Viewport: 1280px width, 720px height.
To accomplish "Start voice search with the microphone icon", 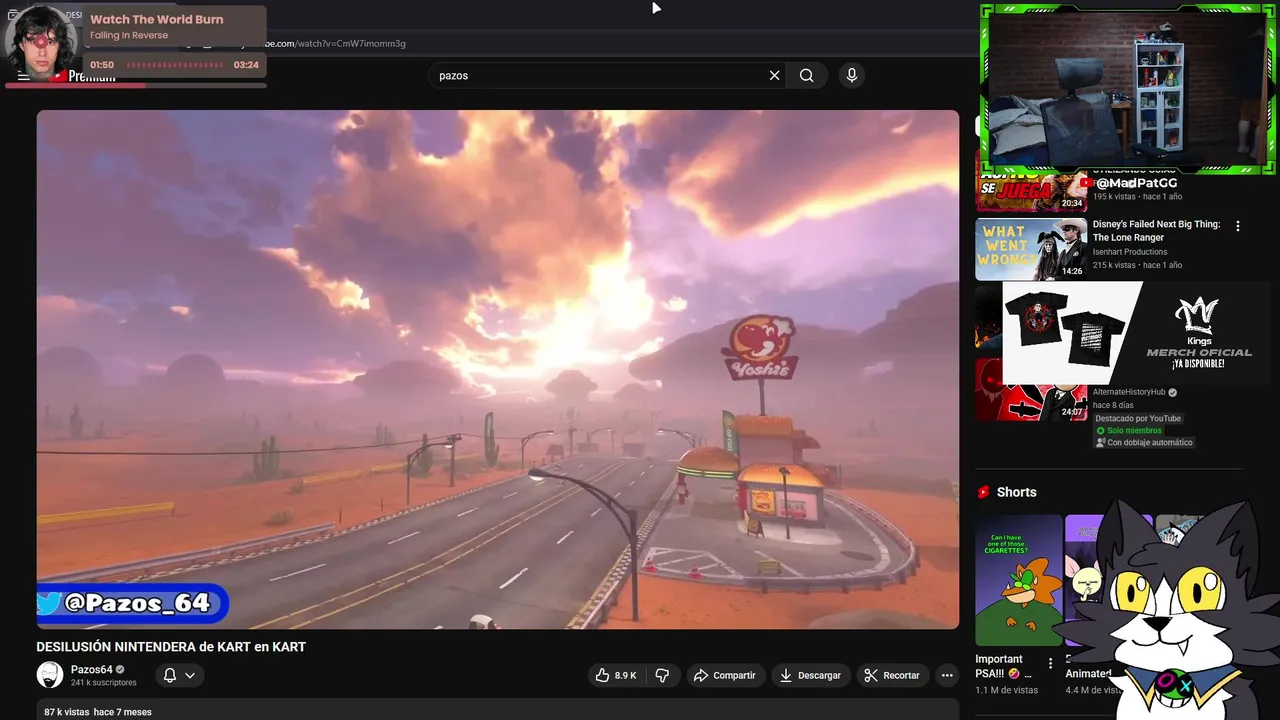I will 851,75.
